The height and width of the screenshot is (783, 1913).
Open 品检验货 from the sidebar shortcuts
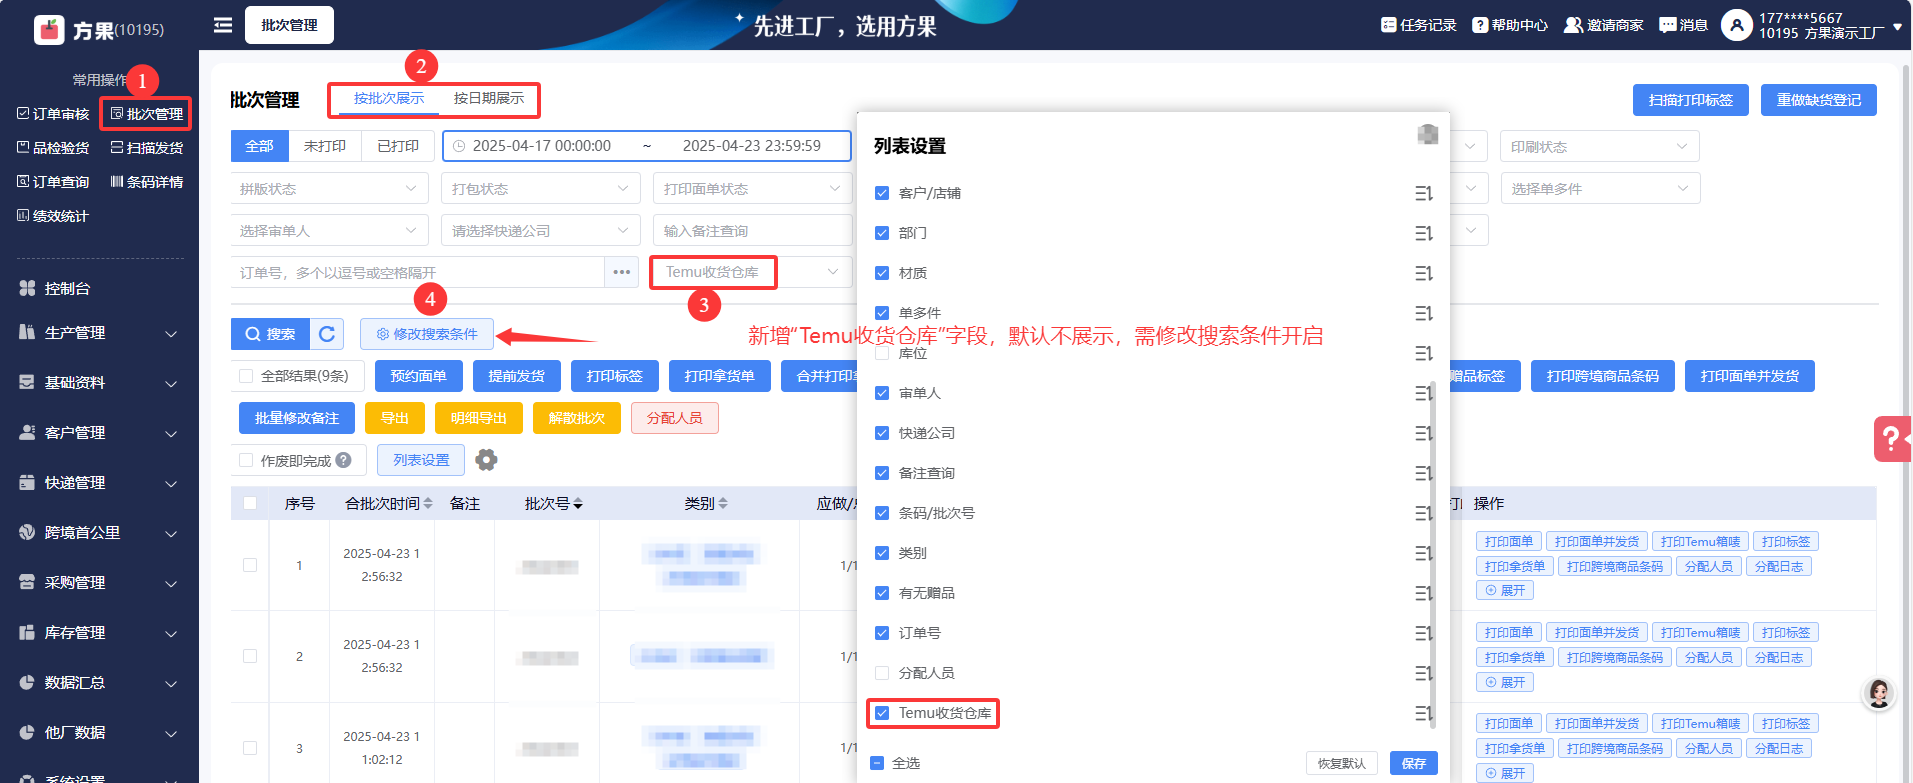click(x=53, y=148)
